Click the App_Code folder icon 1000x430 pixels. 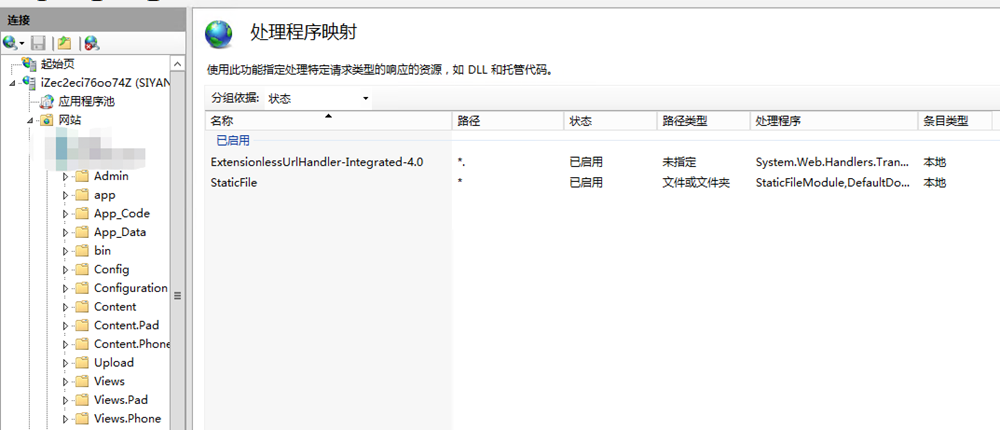(x=81, y=213)
